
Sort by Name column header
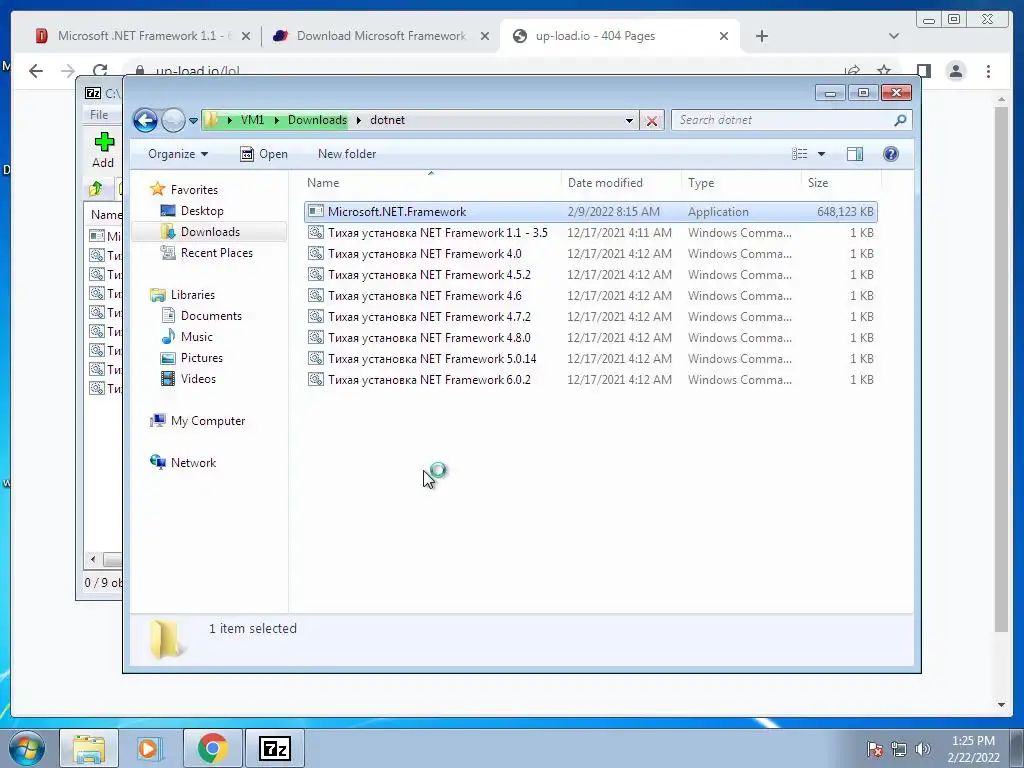click(x=431, y=183)
